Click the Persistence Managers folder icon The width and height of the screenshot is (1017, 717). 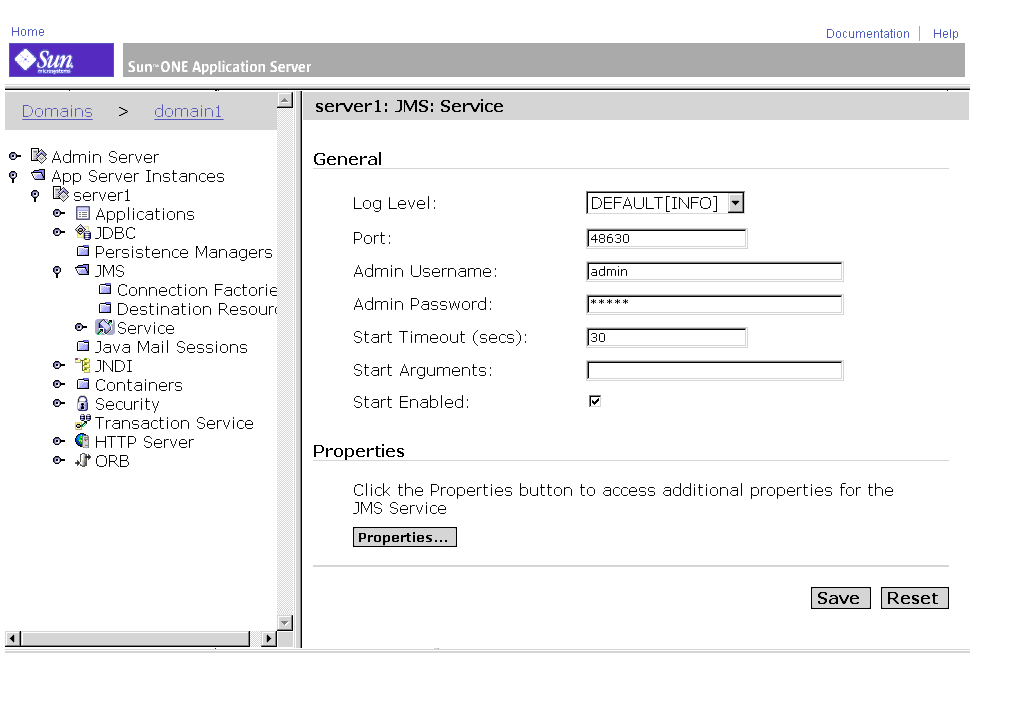point(82,251)
